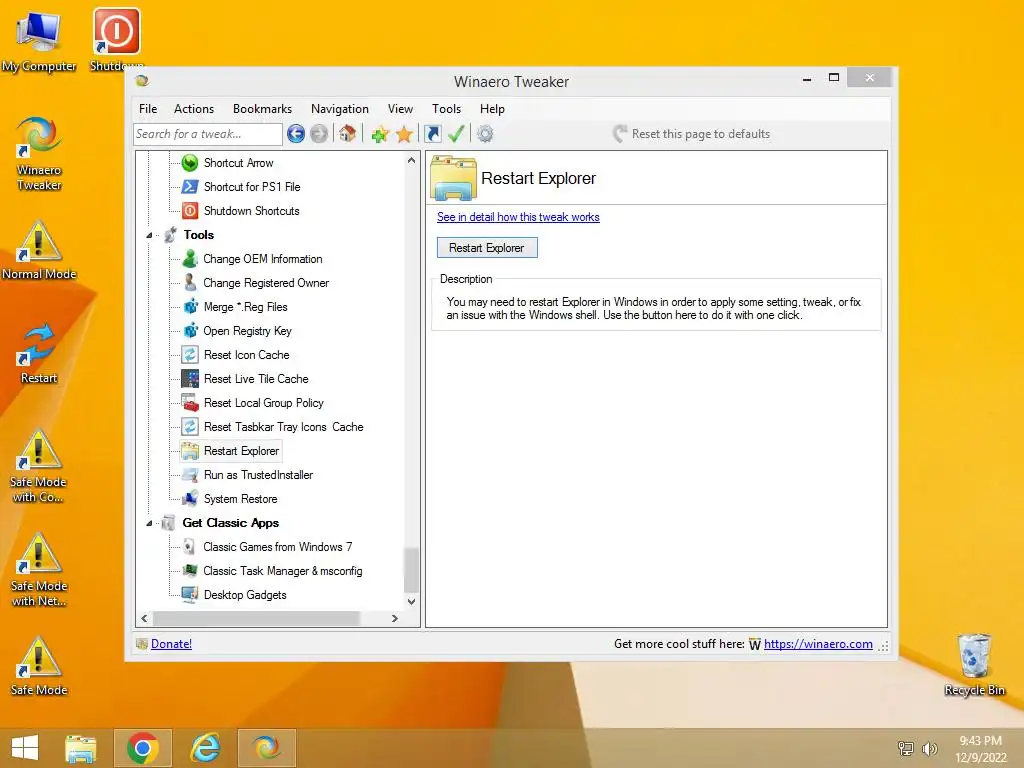
Task: Open the https://winaero.com link
Action: (x=818, y=644)
